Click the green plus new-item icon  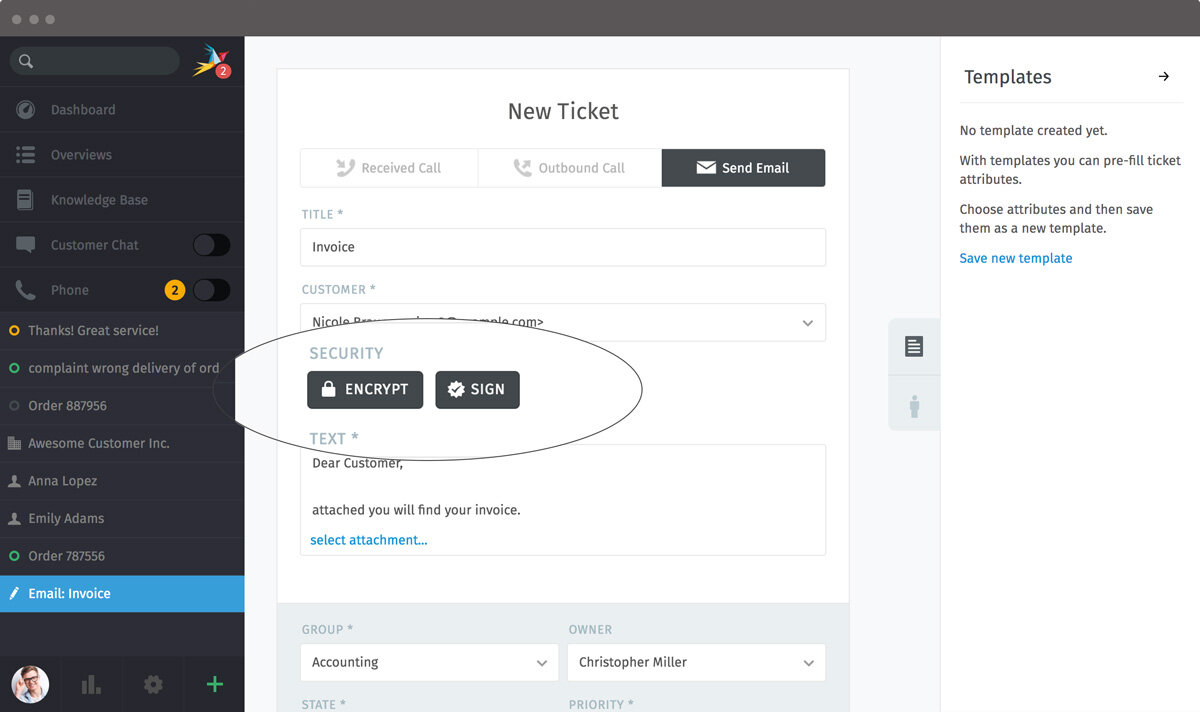tap(214, 684)
